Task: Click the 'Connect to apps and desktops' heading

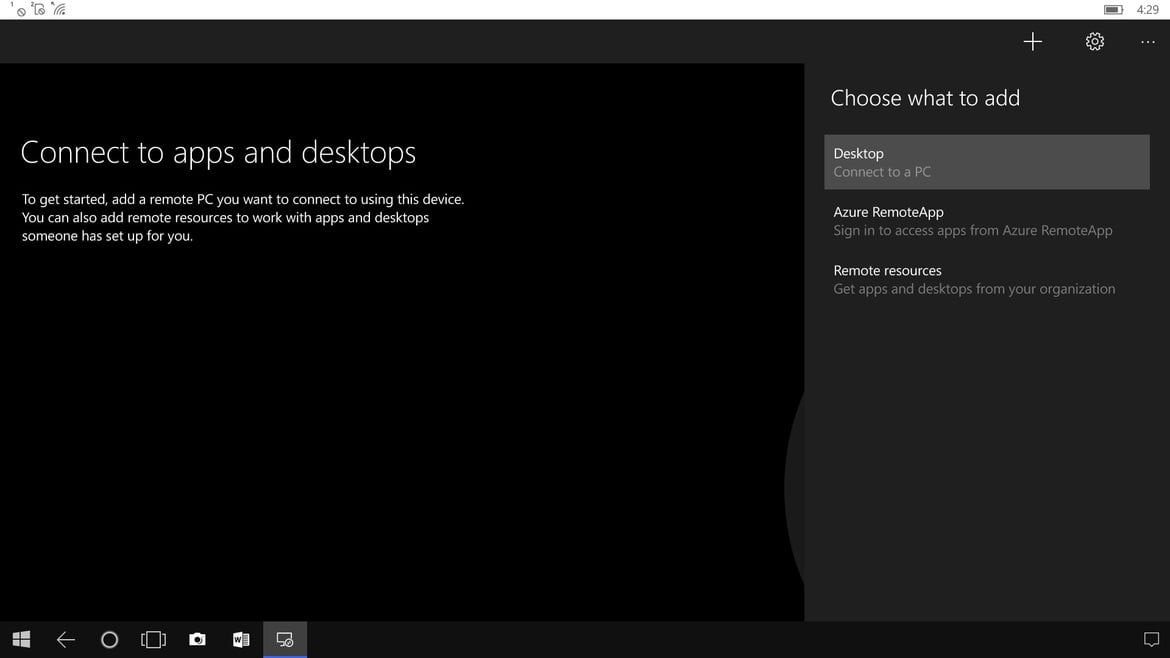Action: [218, 152]
